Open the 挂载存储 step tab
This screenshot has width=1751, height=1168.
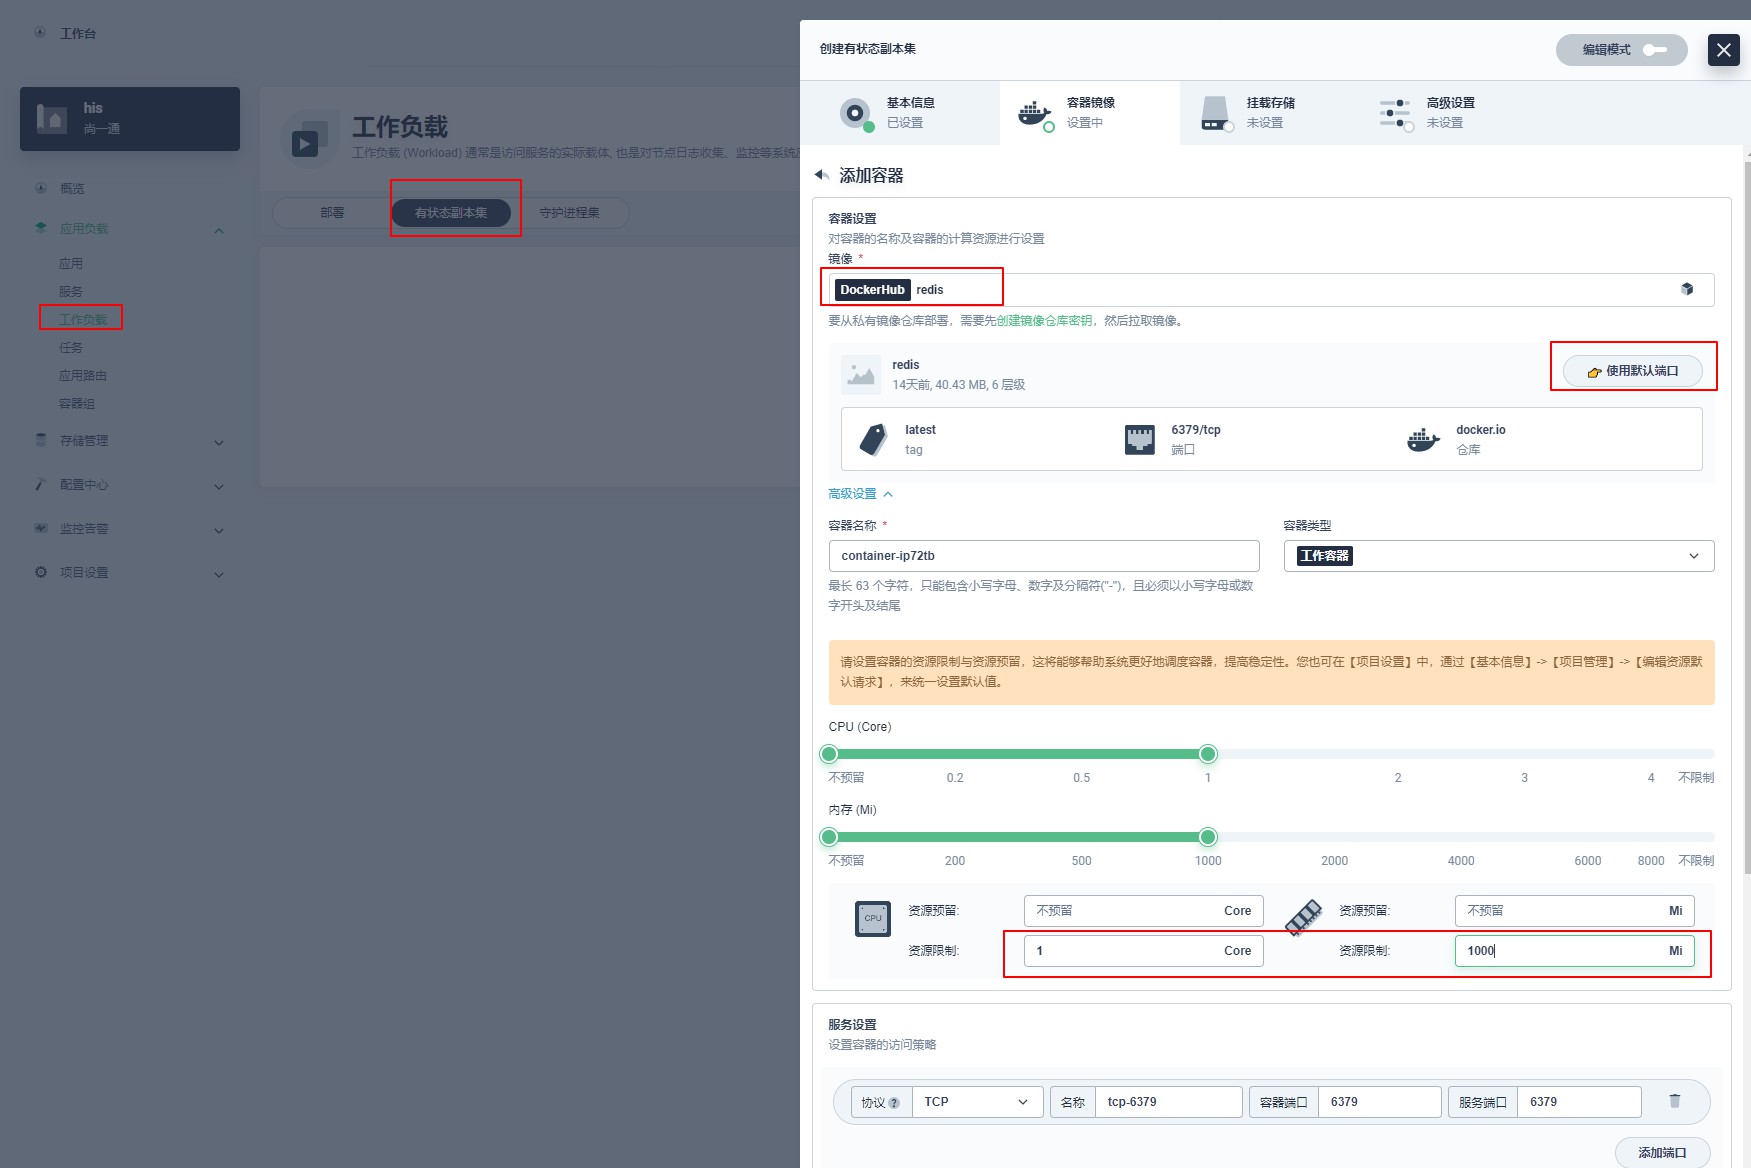pos(1269,113)
